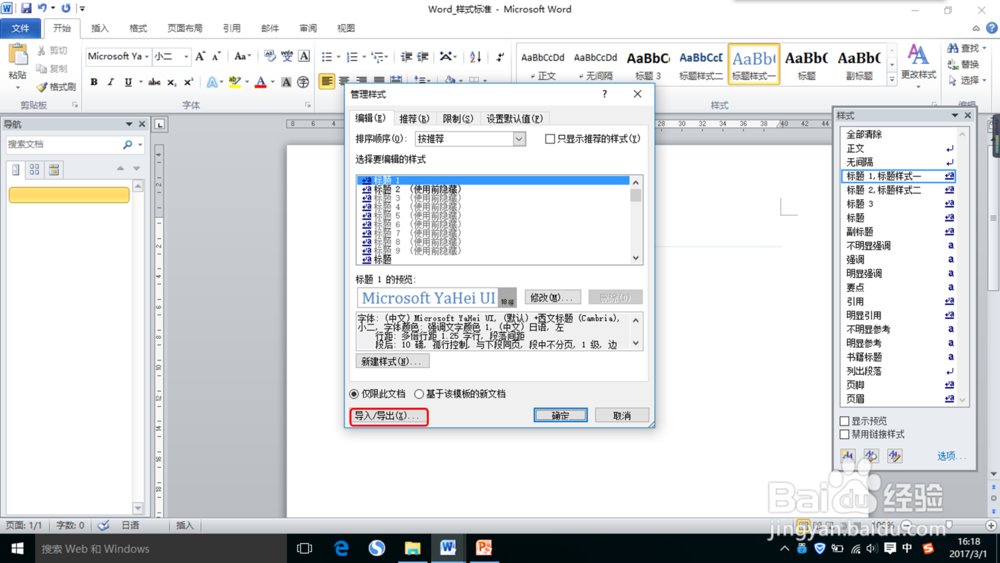Viewport: 1000px width, 563px height.
Task: Shrink the font size
Action: click(x=216, y=57)
